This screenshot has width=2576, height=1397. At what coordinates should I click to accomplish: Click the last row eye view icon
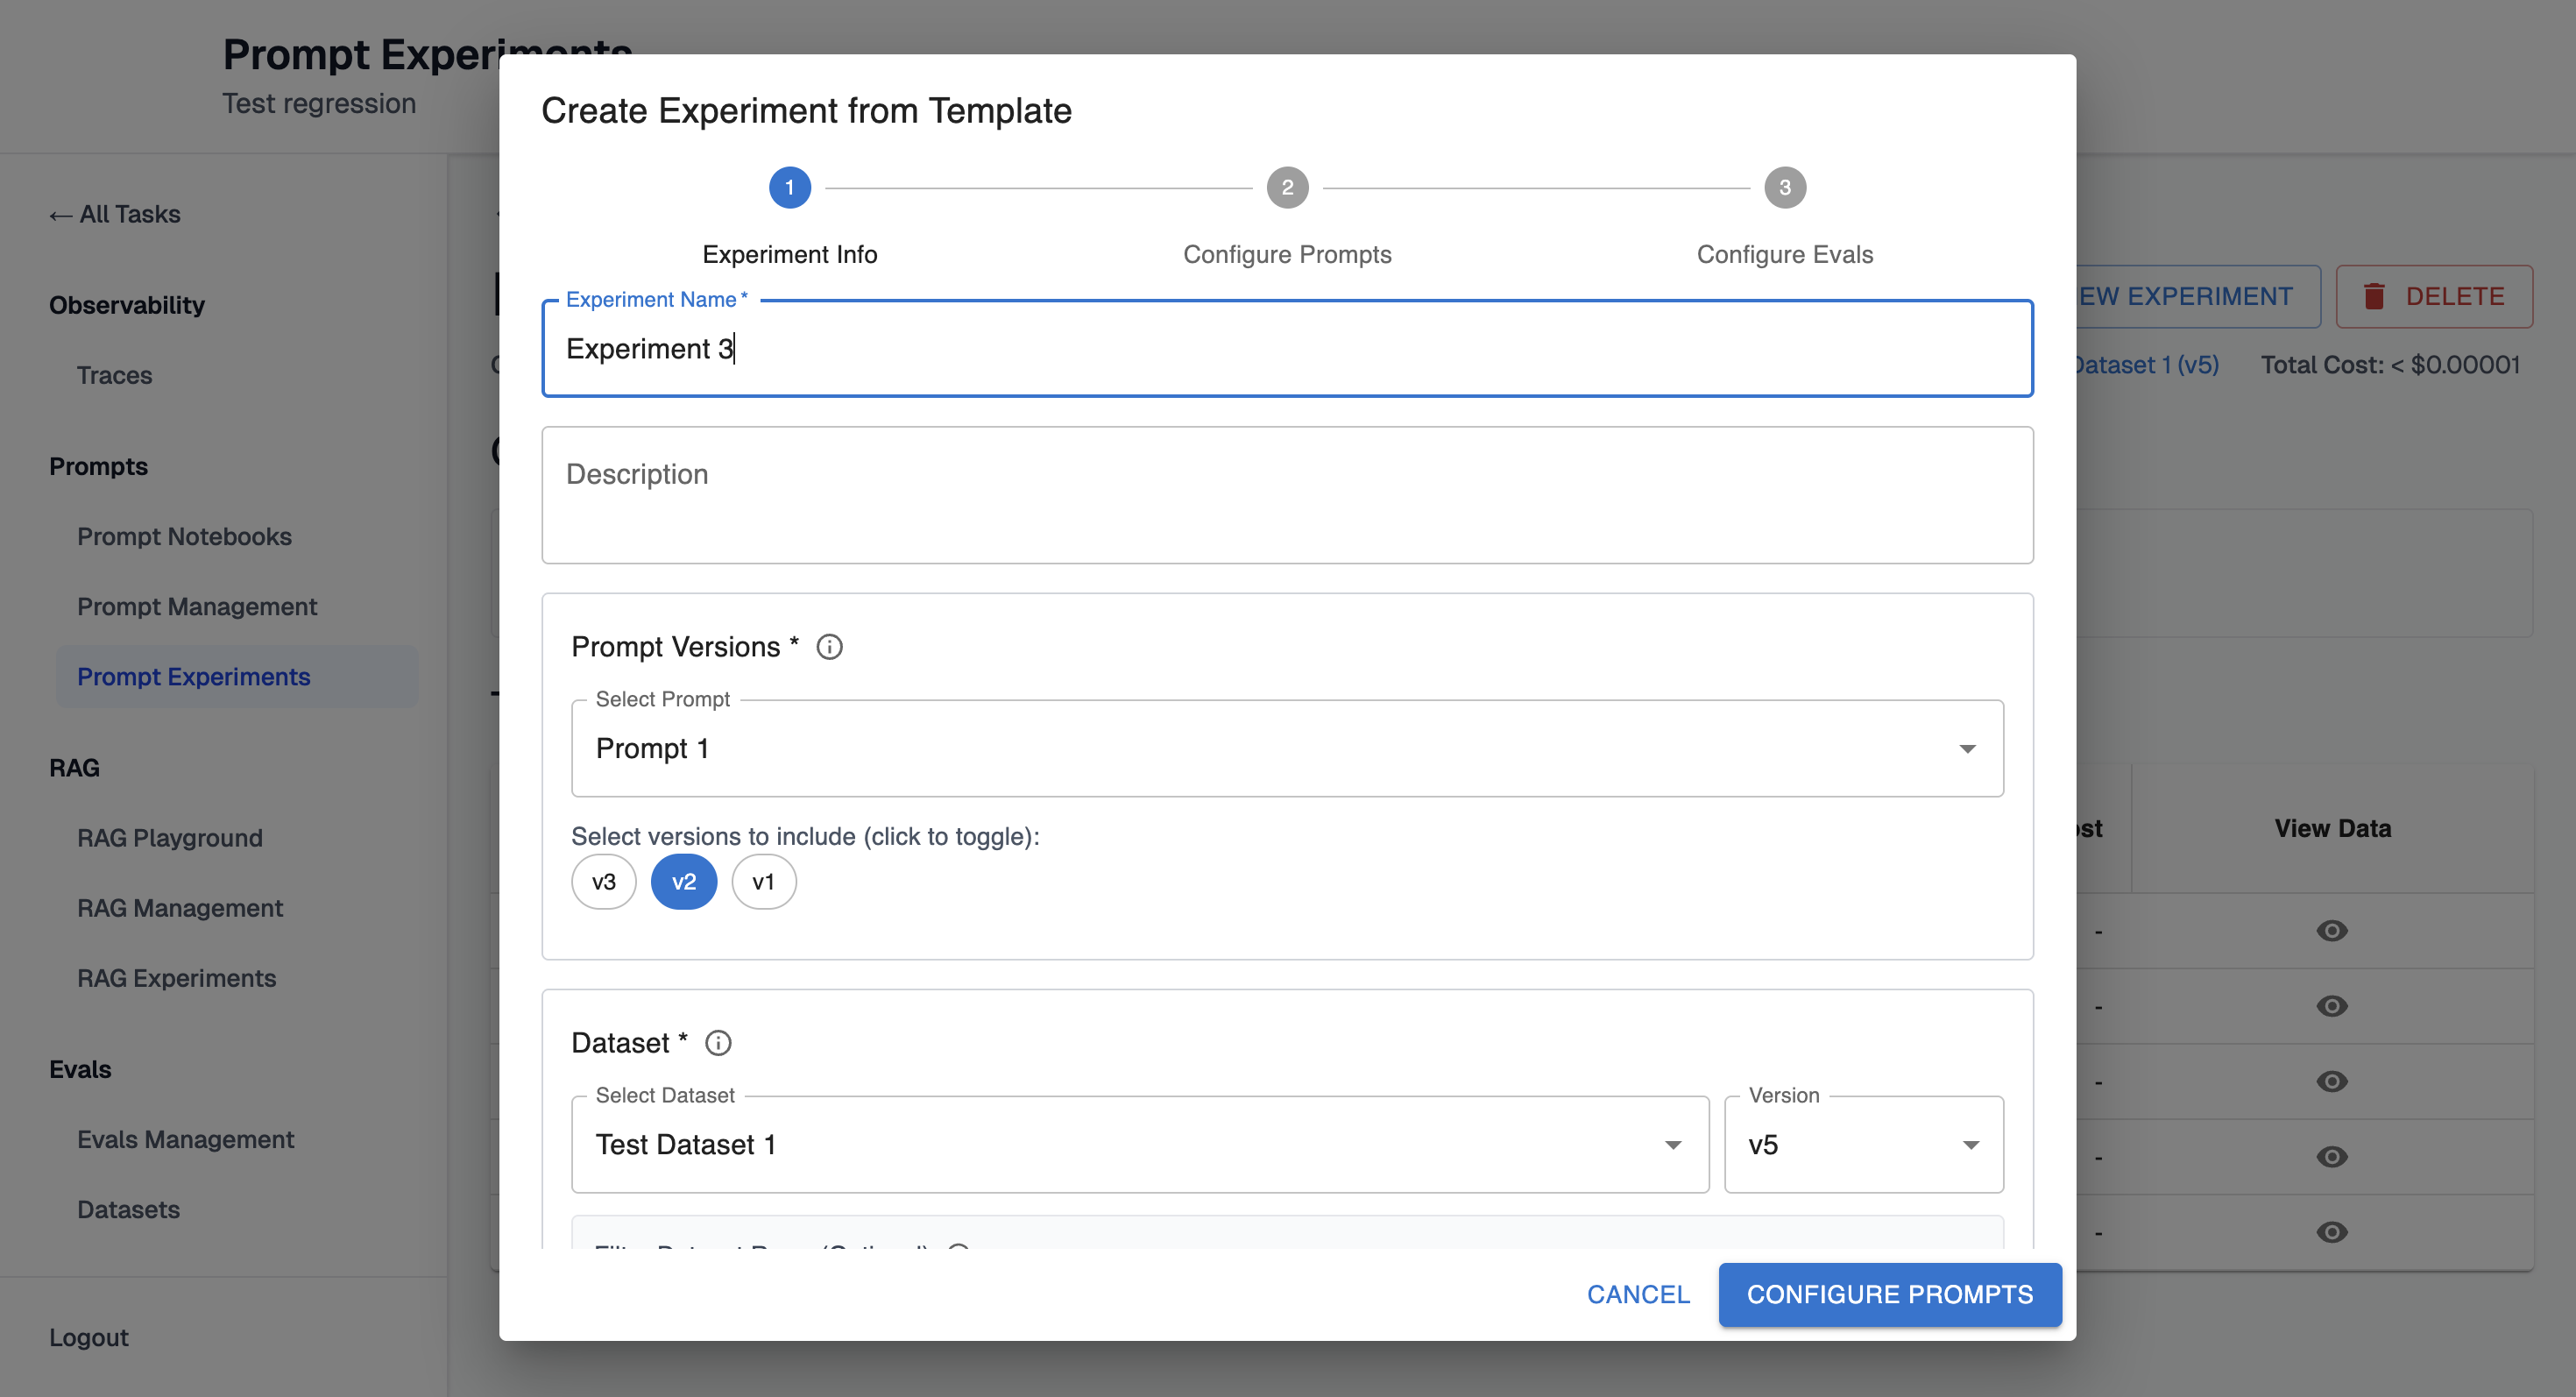[x=2331, y=1232]
